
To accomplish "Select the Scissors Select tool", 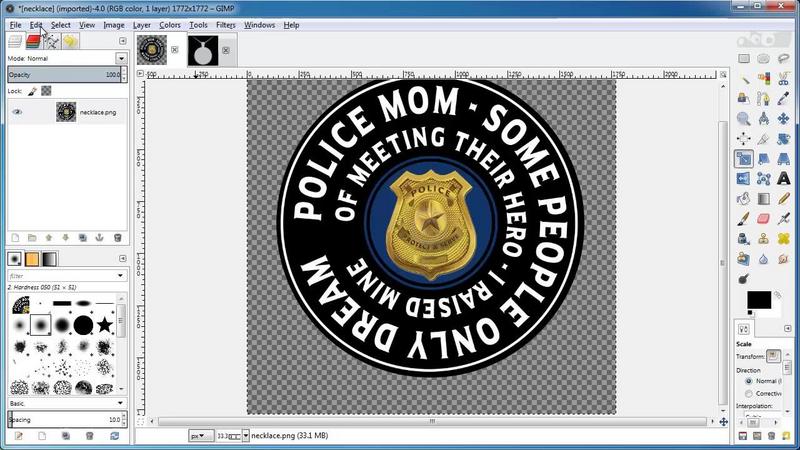I will click(783, 79).
